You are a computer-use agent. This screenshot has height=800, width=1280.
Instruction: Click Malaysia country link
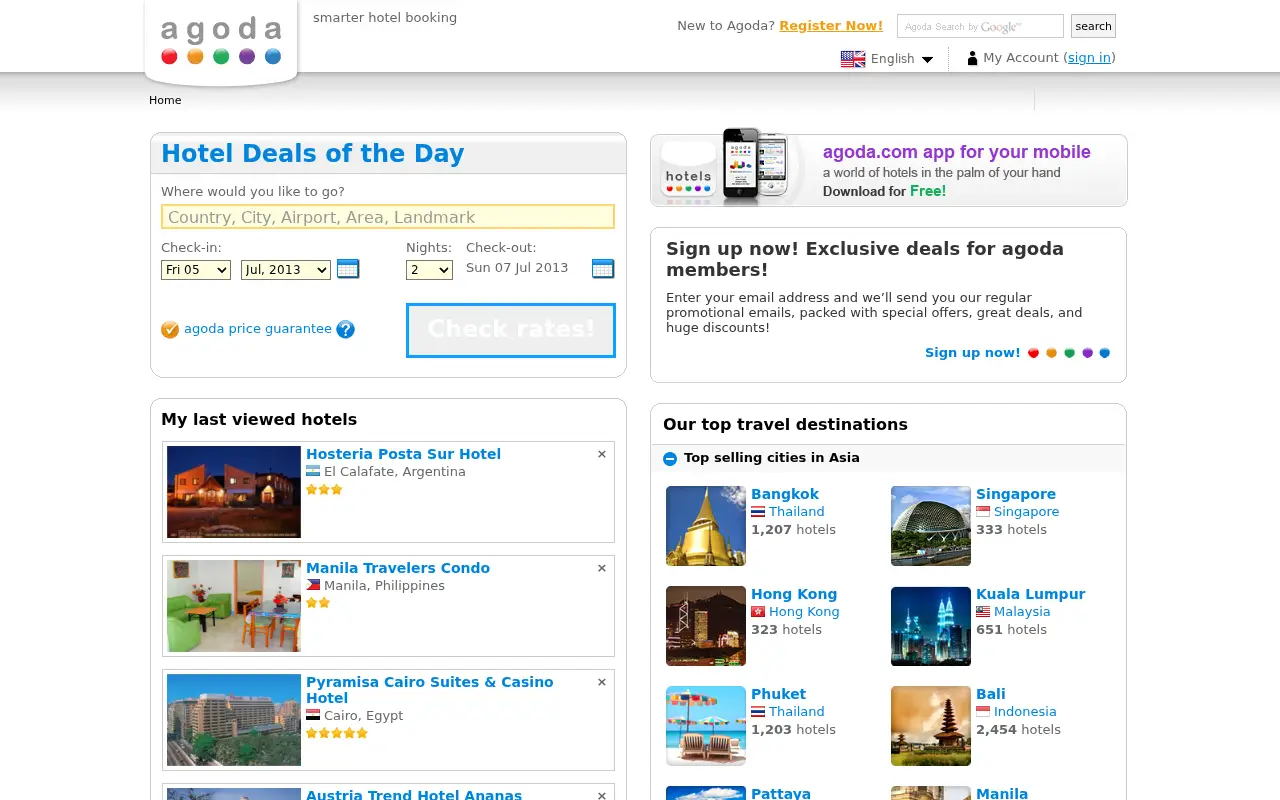1022,612
